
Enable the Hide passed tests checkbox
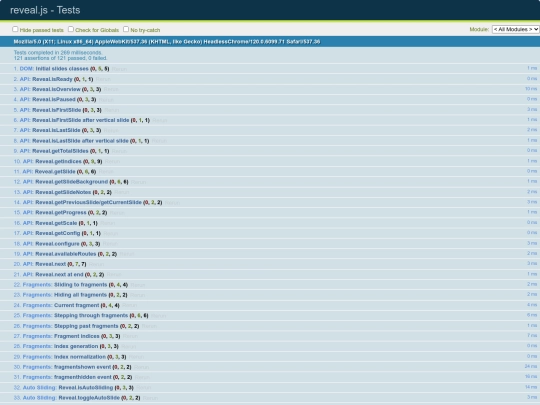point(15,29)
